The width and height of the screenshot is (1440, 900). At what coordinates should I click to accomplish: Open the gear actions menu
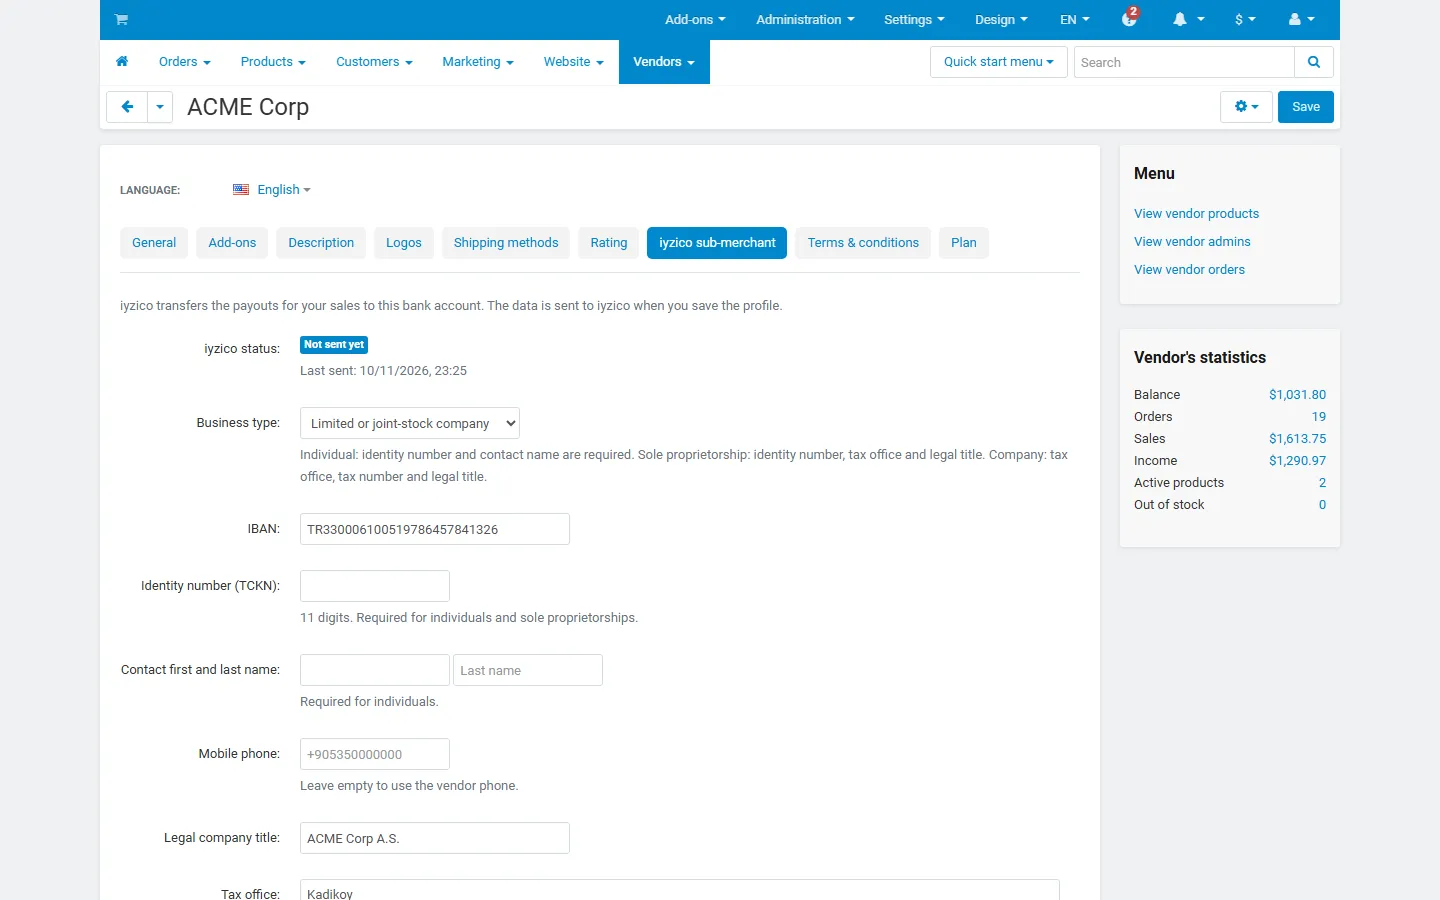(1246, 107)
